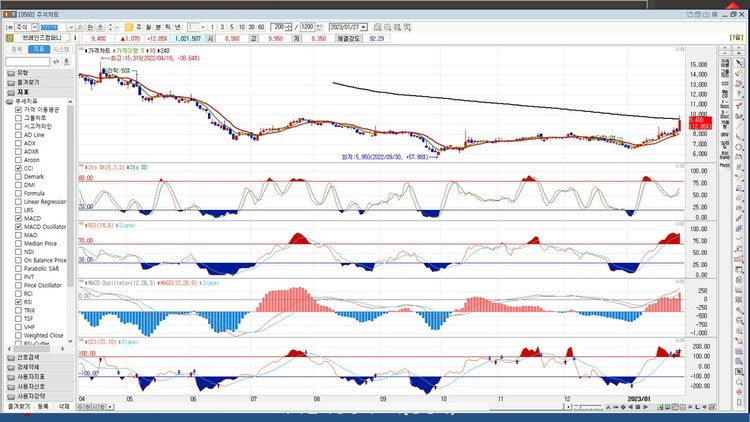750x422 pixels.
Task: Choose the 10 interval button
Action: point(242,27)
